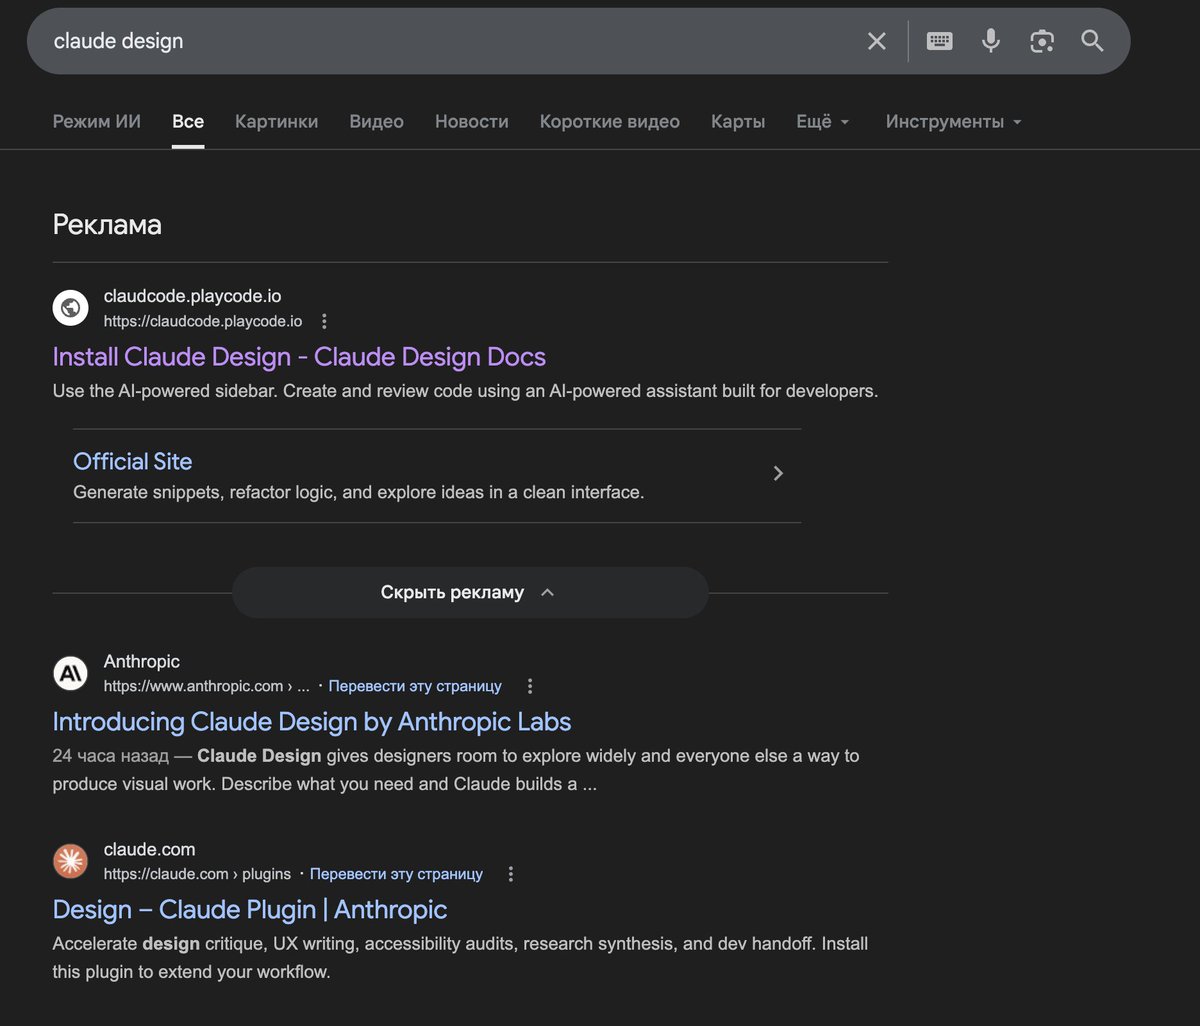Open search by image camera icon
1200x1026 pixels.
pyautogui.click(x=1042, y=41)
